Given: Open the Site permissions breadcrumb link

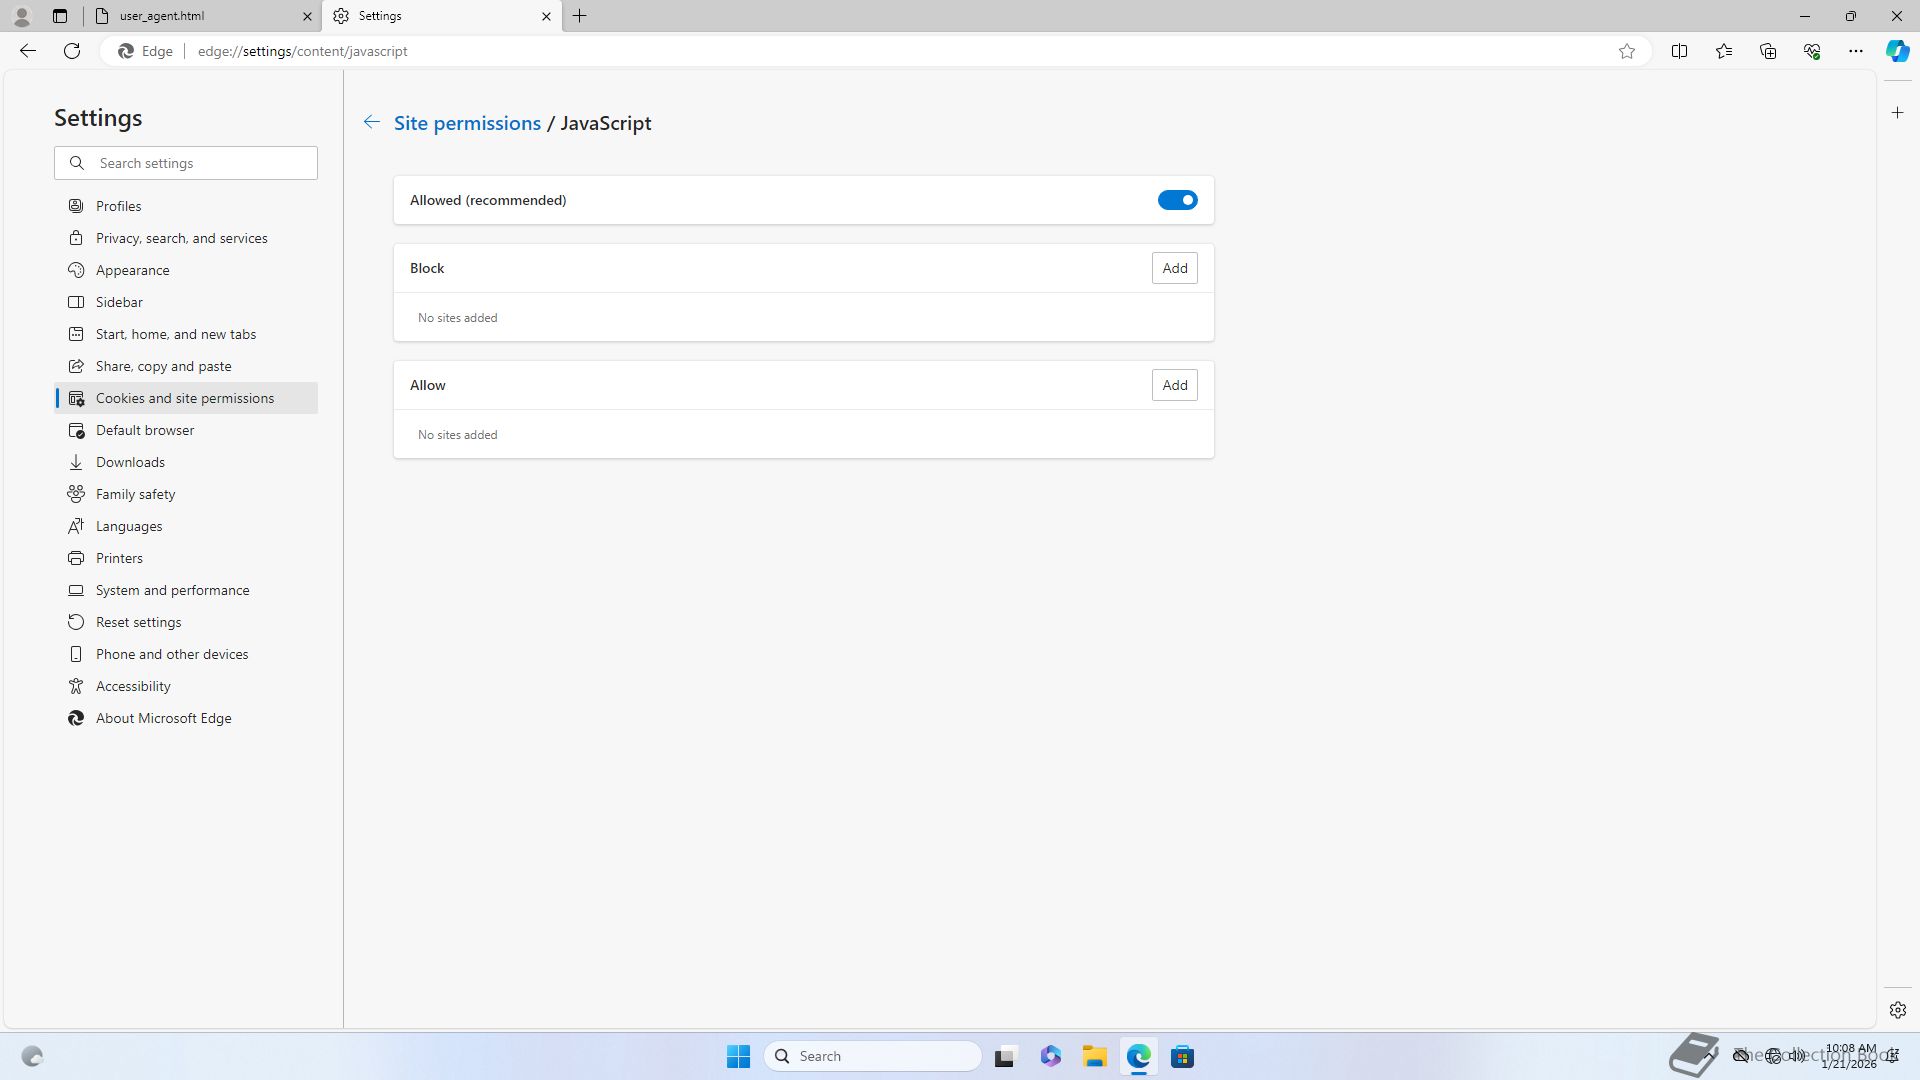Looking at the screenshot, I should 467,123.
